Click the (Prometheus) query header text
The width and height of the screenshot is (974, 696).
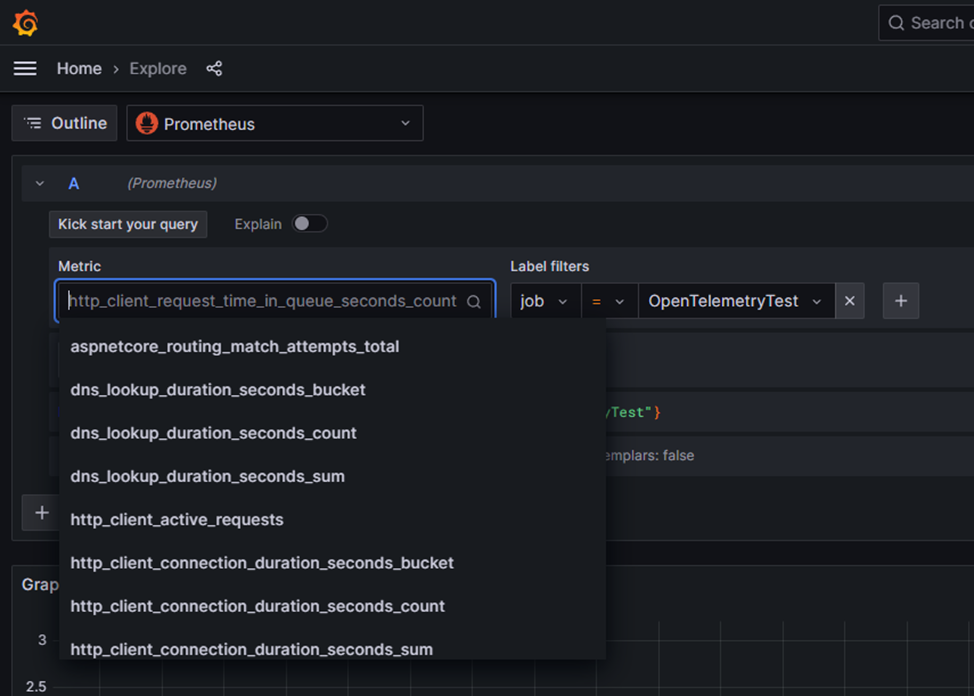(x=172, y=183)
